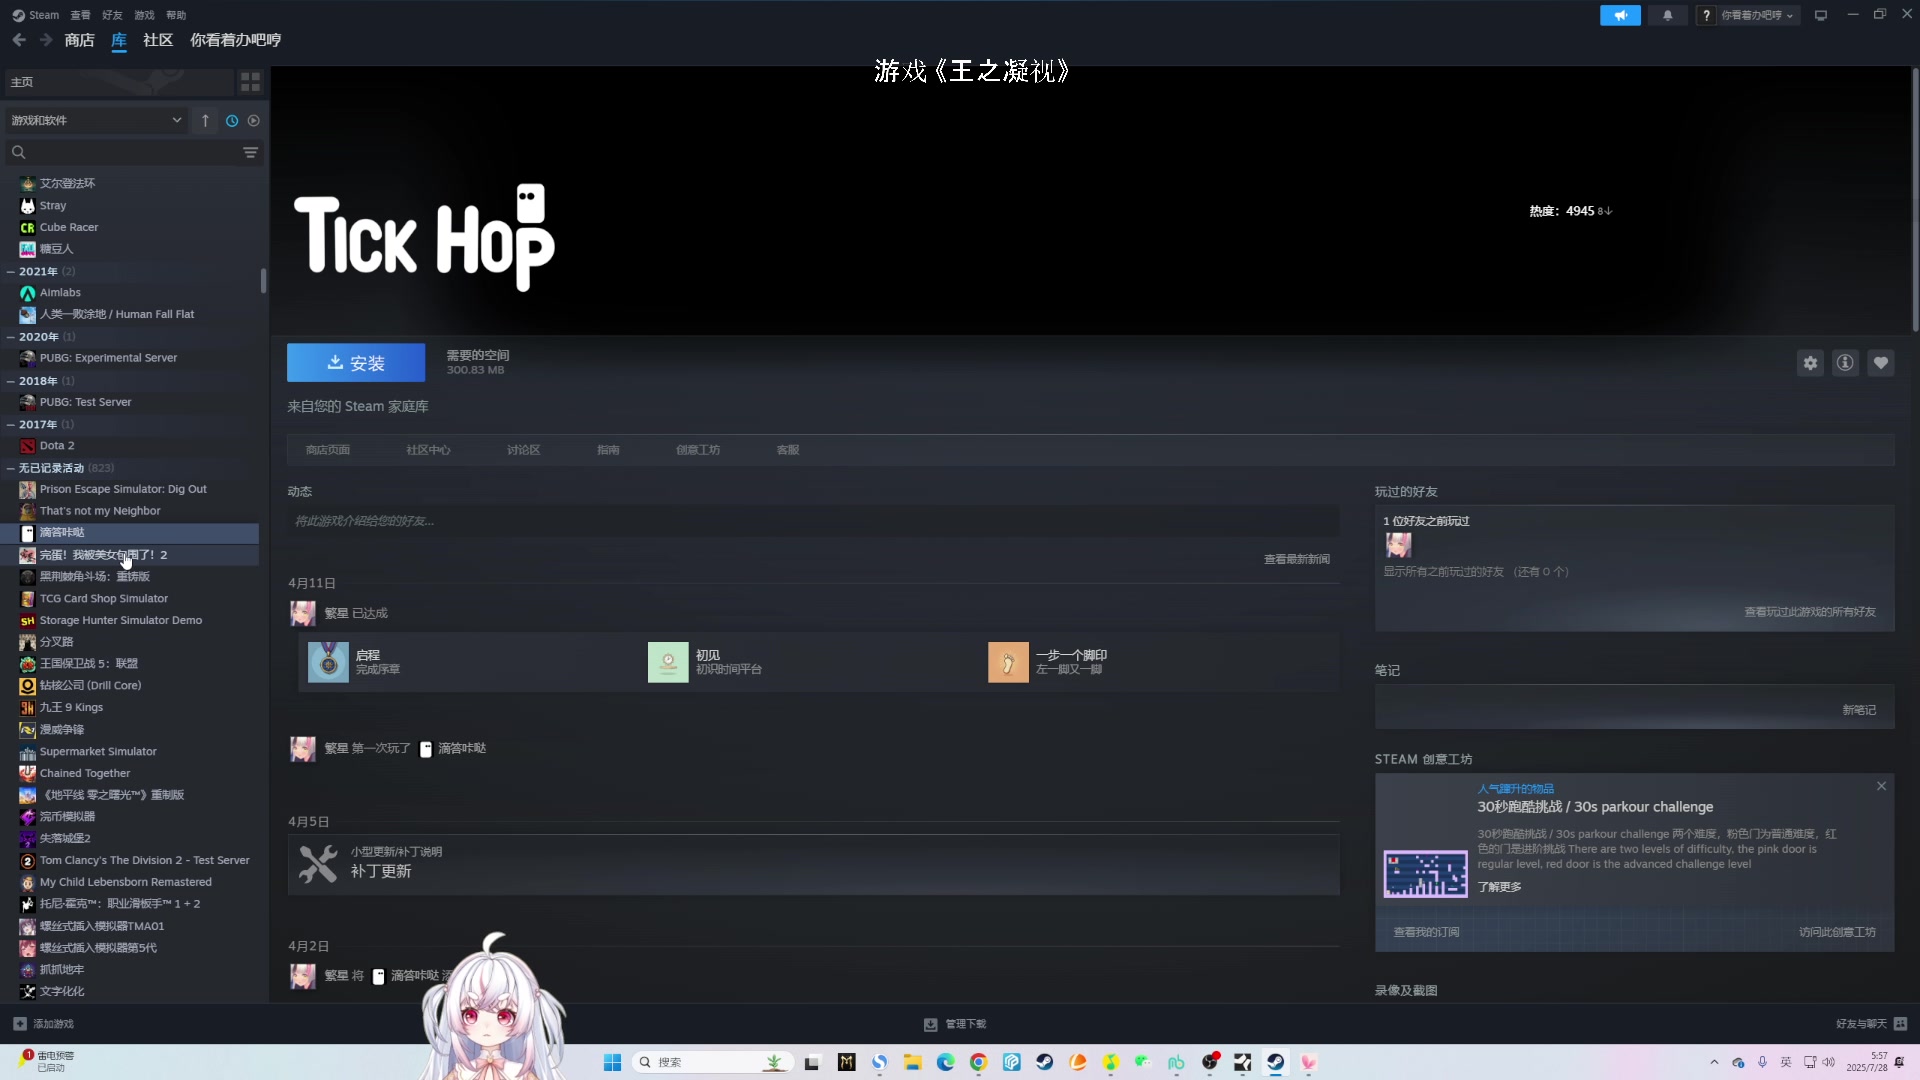Screen dimensions: 1920x1080
Task: Click 添加游戏 at bottom left
Action: point(44,1024)
